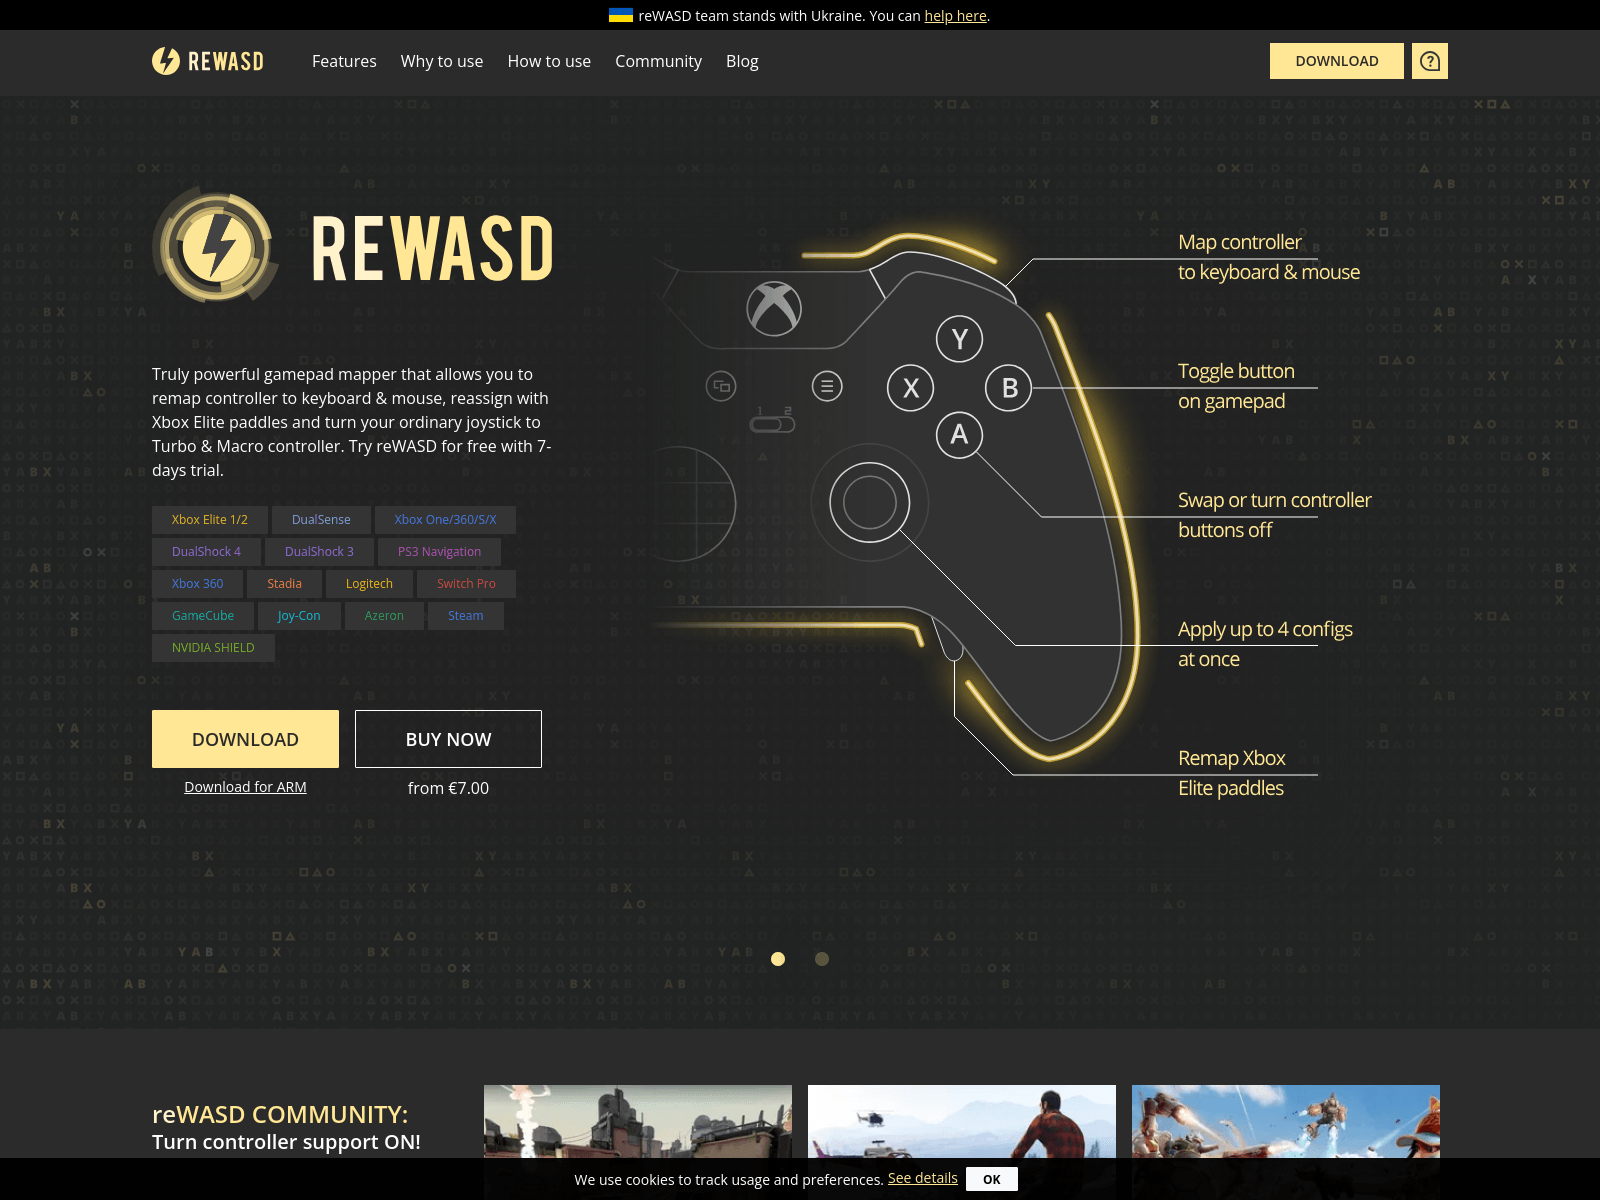Click the large reWASD lightning bolt emblem
Screen dimensions: 1600x1200
[x=215, y=245]
